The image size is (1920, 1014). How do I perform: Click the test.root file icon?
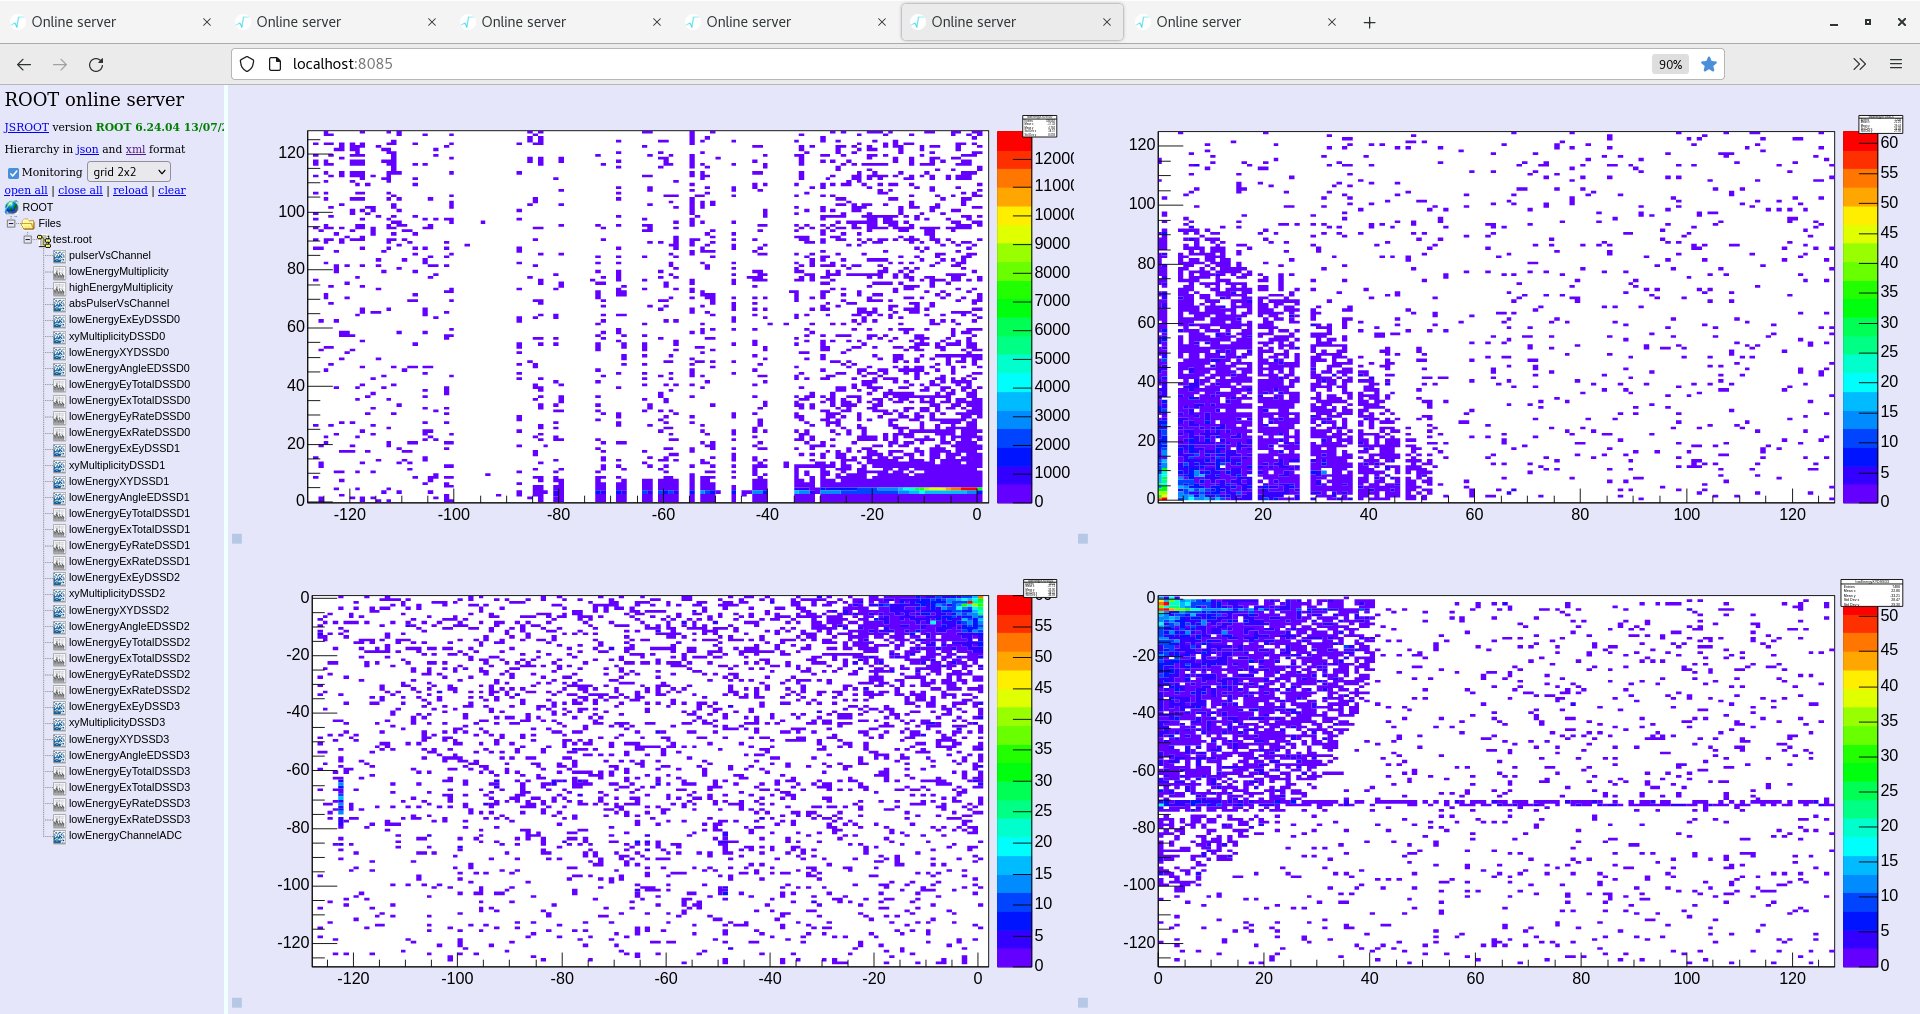(x=44, y=239)
